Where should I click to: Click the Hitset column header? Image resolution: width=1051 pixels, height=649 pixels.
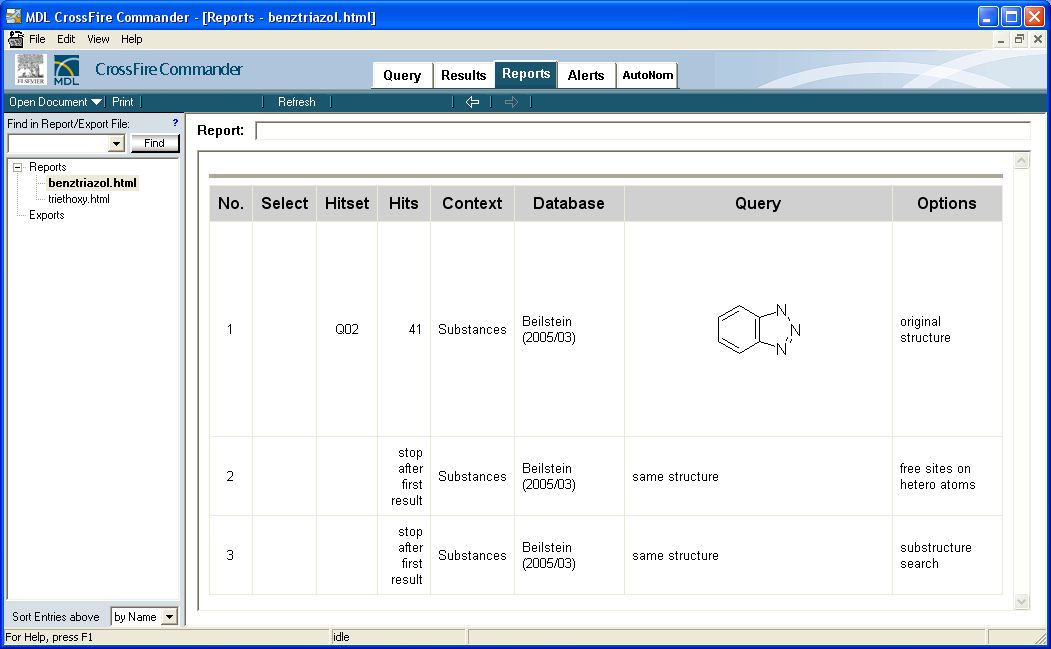point(347,203)
